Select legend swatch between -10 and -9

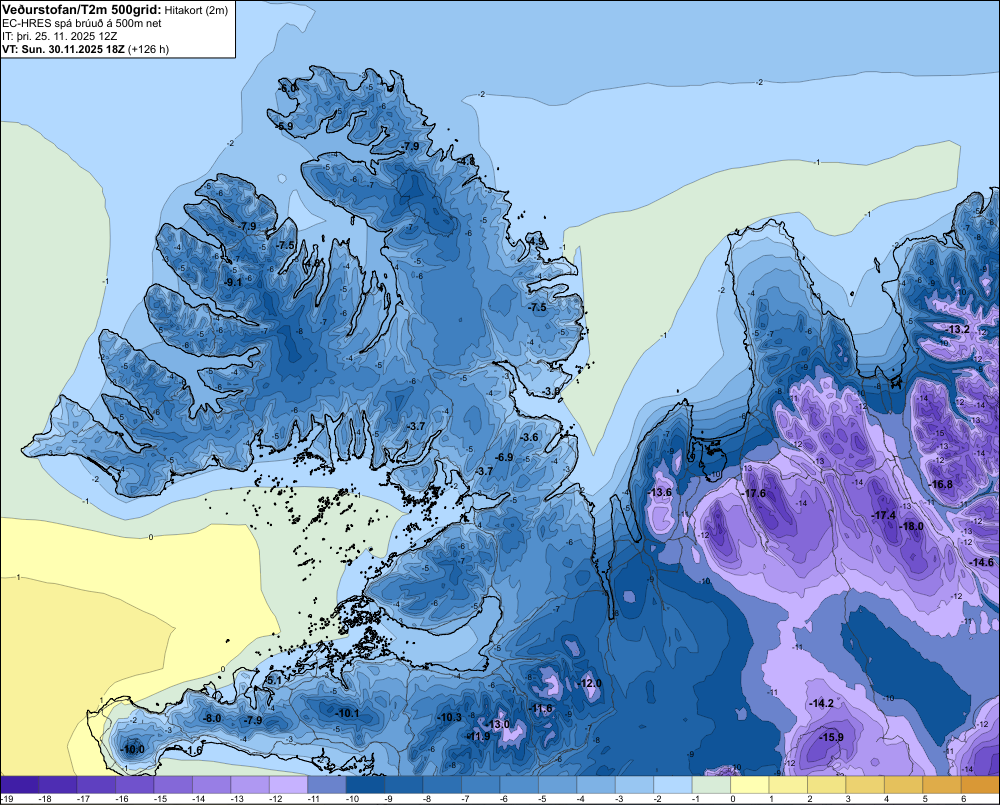365,785
